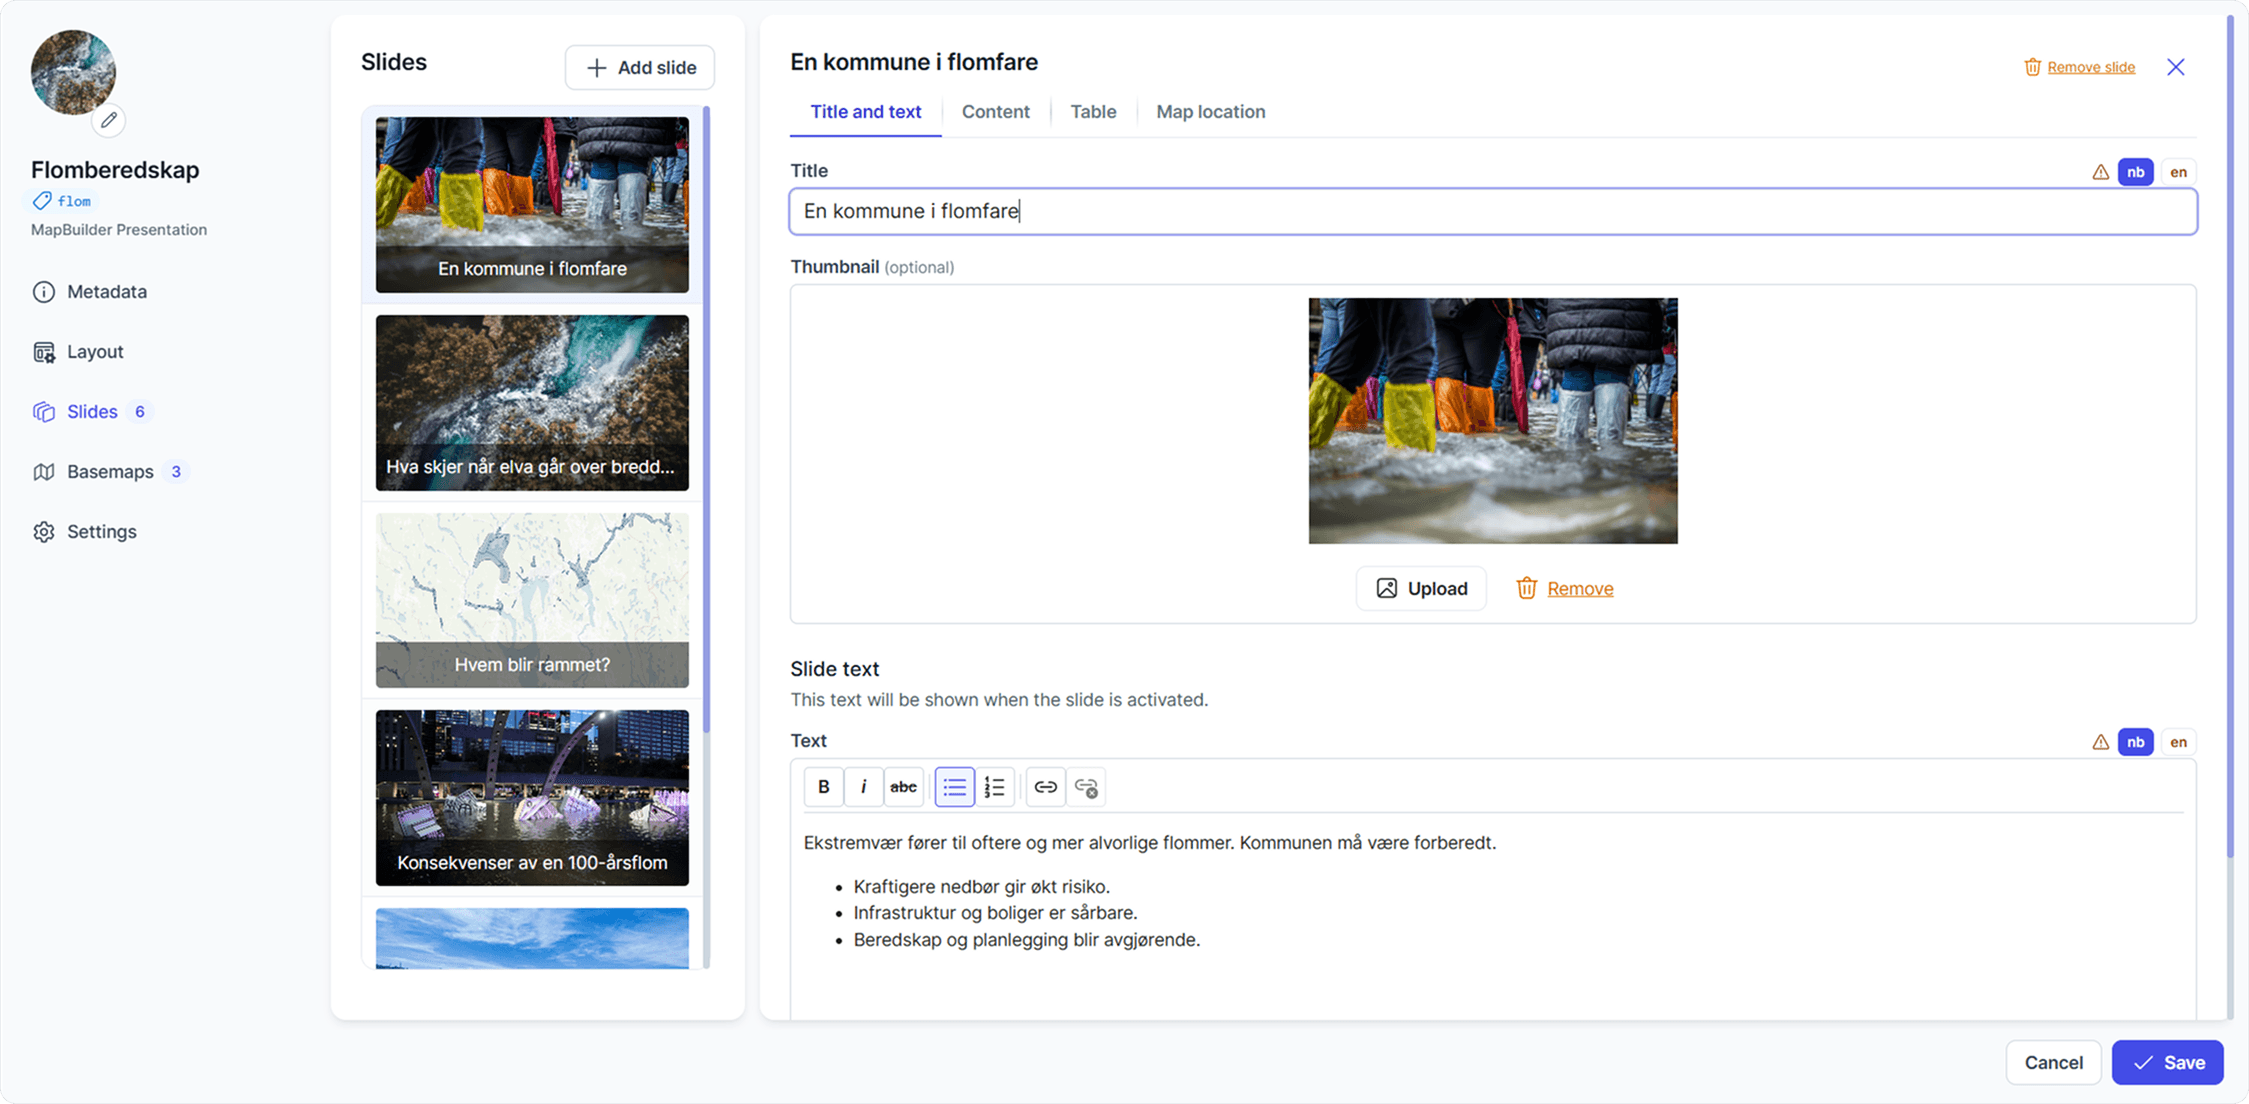Switch to Map location tab

pos(1210,112)
